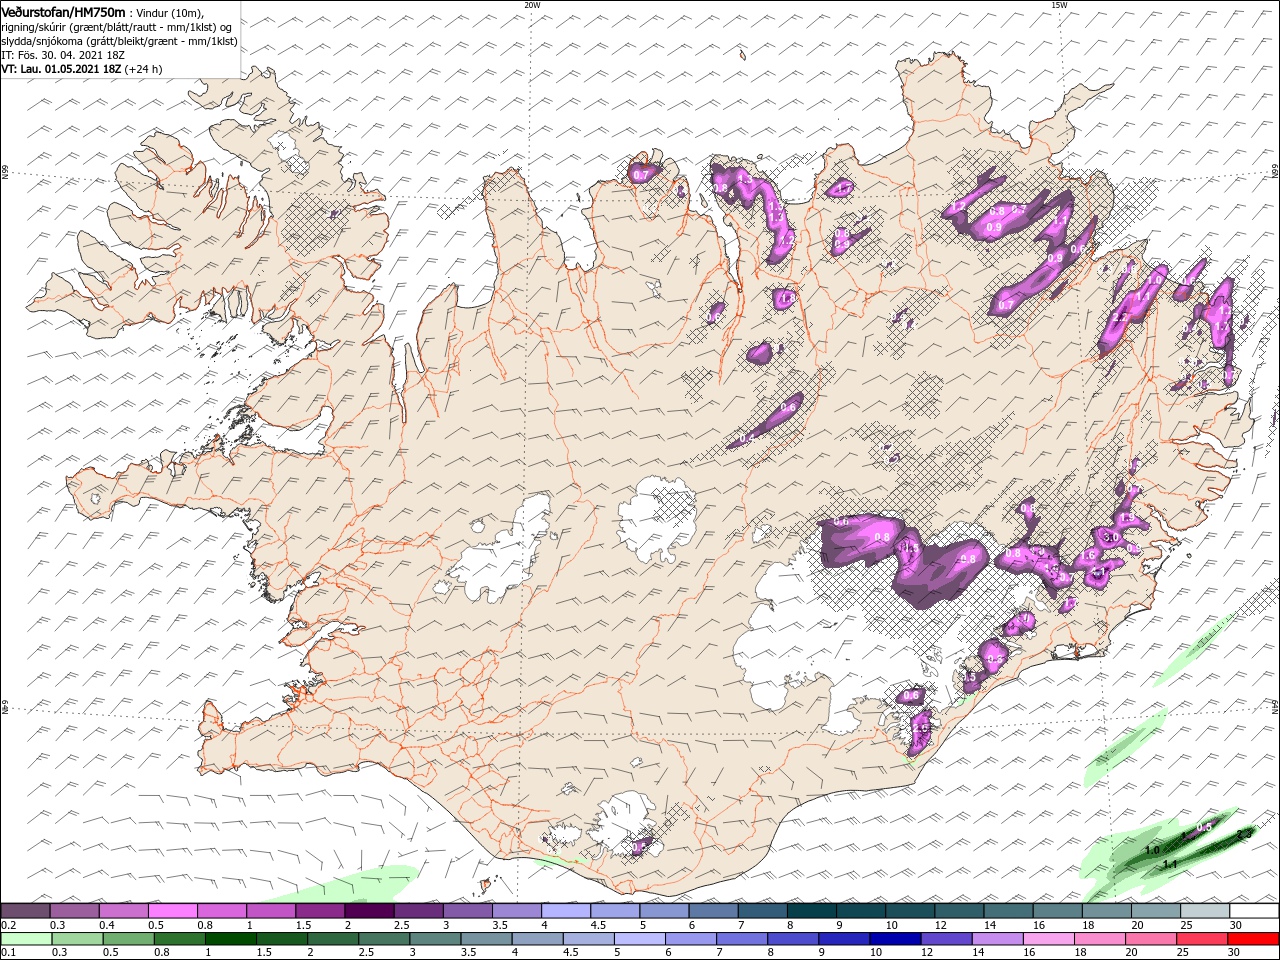The width and height of the screenshot is (1280, 960).
Task: Pick upper-scale swatch between 0.2 and 0.3
Action: [x=25, y=911]
